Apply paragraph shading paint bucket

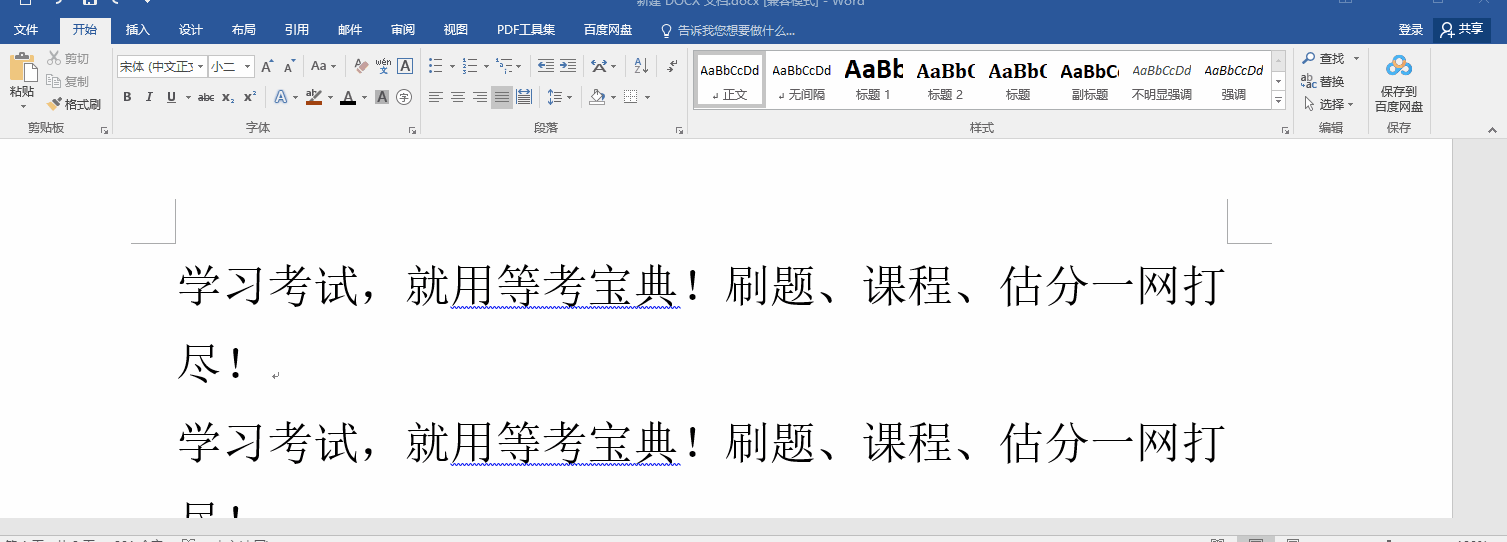click(x=597, y=97)
